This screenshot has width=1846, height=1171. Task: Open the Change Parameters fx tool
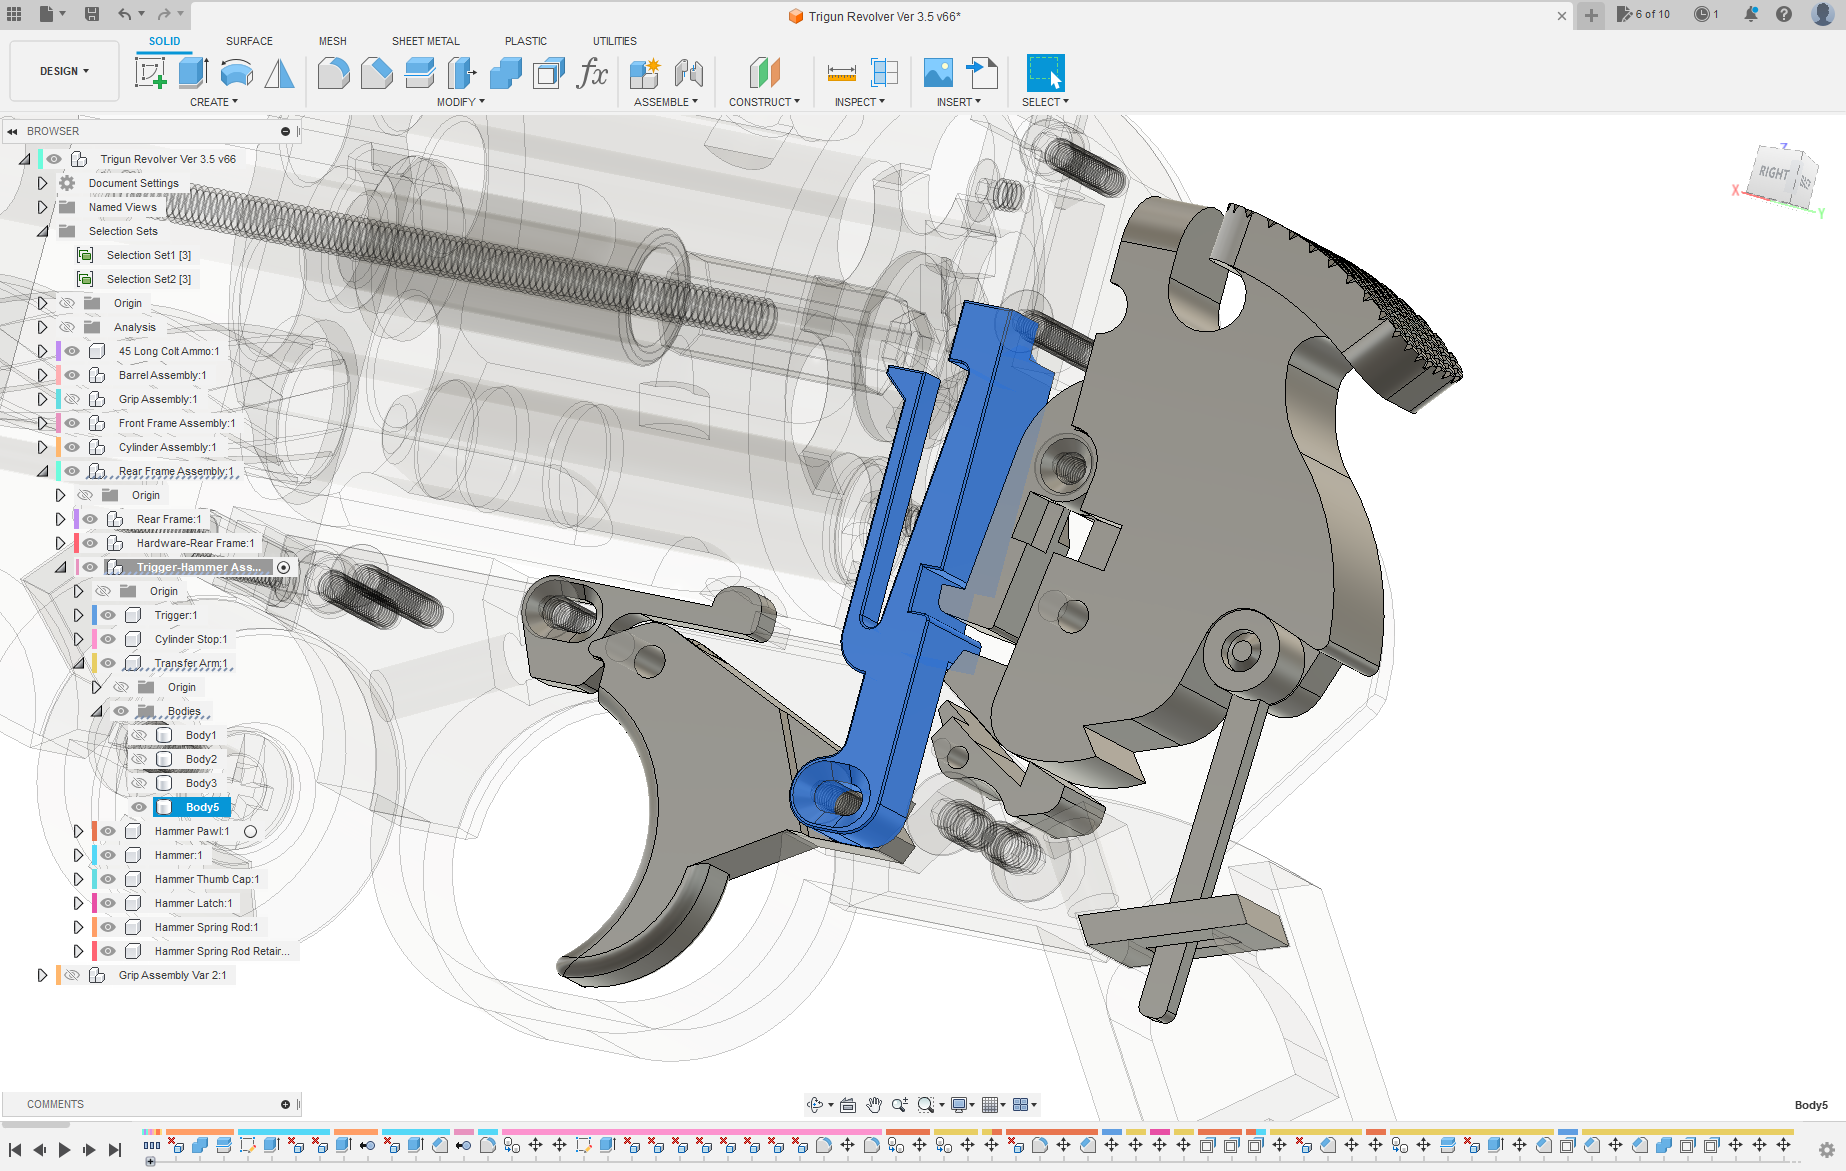tap(592, 73)
